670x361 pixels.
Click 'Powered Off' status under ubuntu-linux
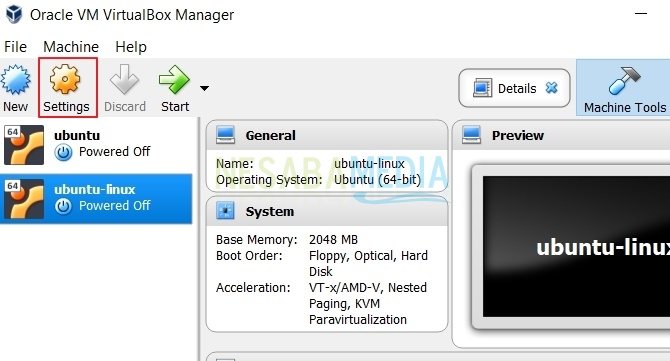pos(115,205)
